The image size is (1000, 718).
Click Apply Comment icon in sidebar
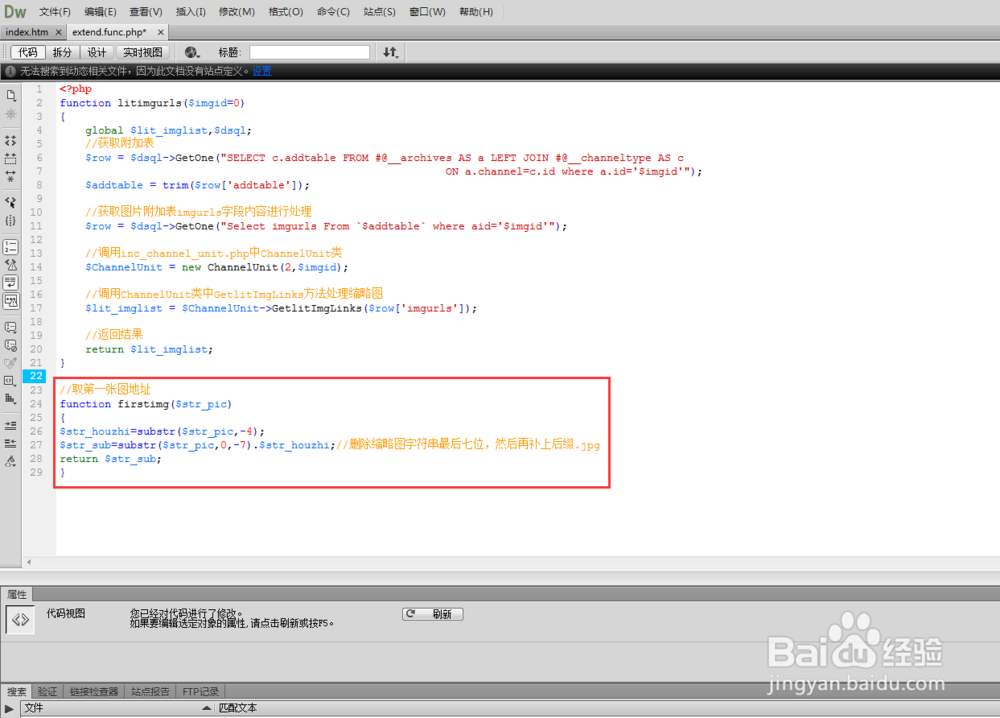coord(11,327)
